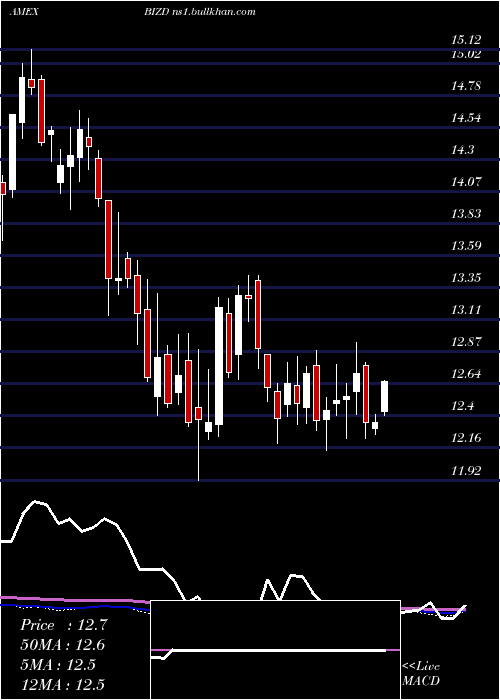
Task: Click the 13.83 price axis label
Action: 466,214
